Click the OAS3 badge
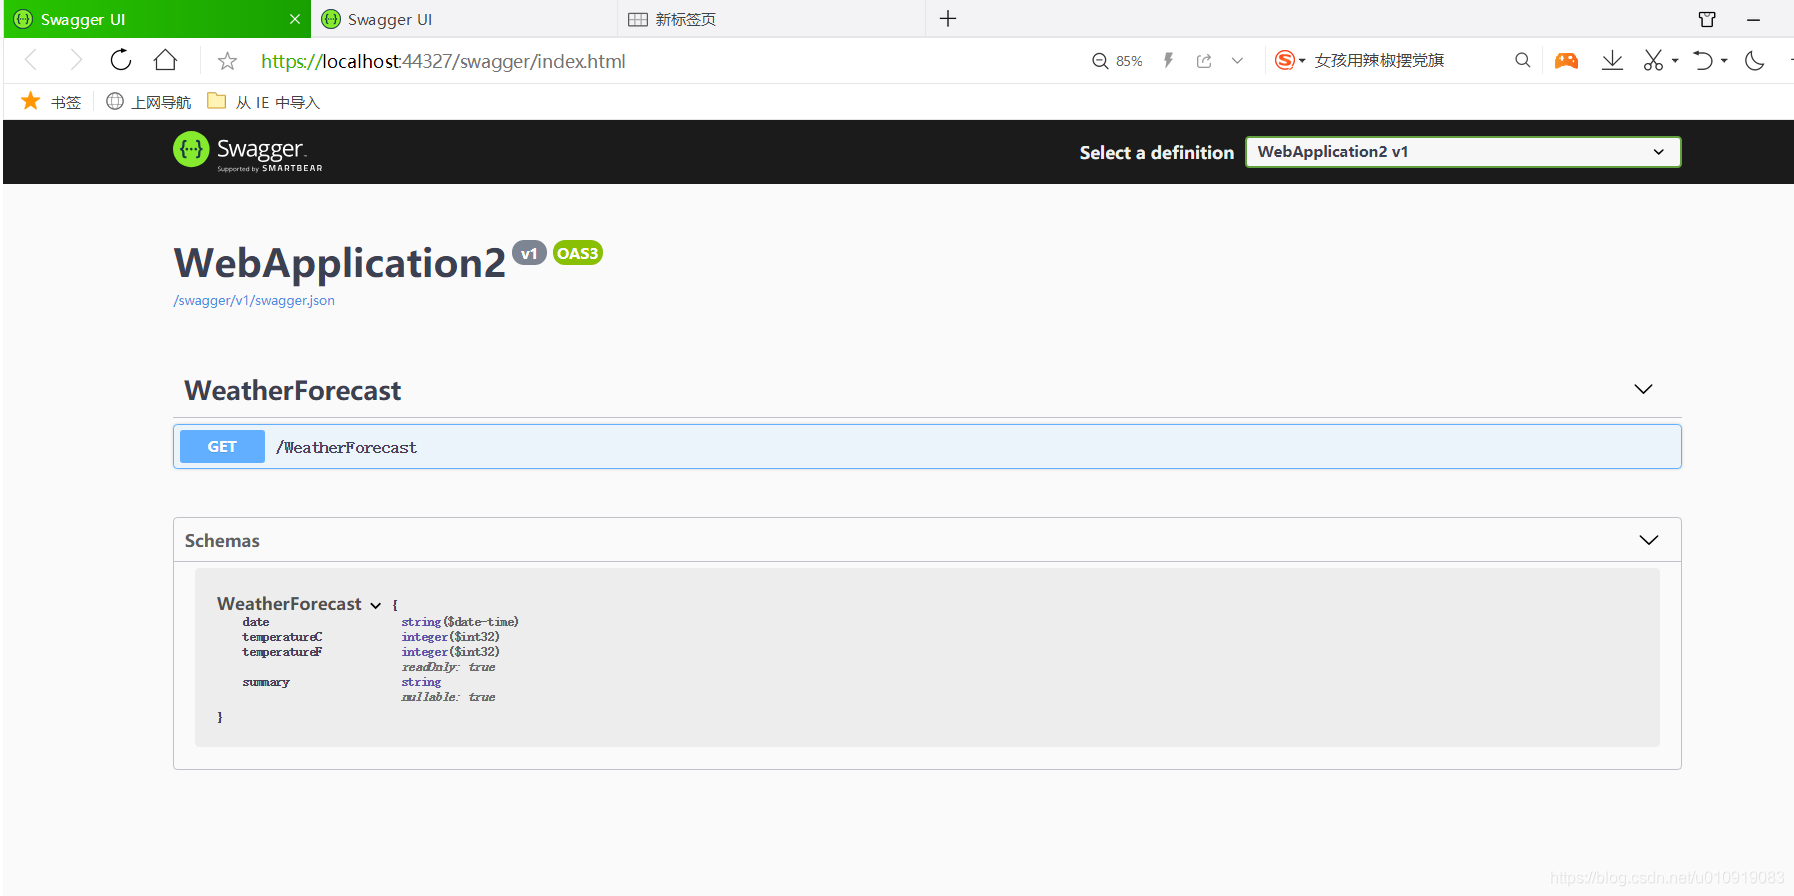Image resolution: width=1794 pixels, height=896 pixels. (578, 253)
